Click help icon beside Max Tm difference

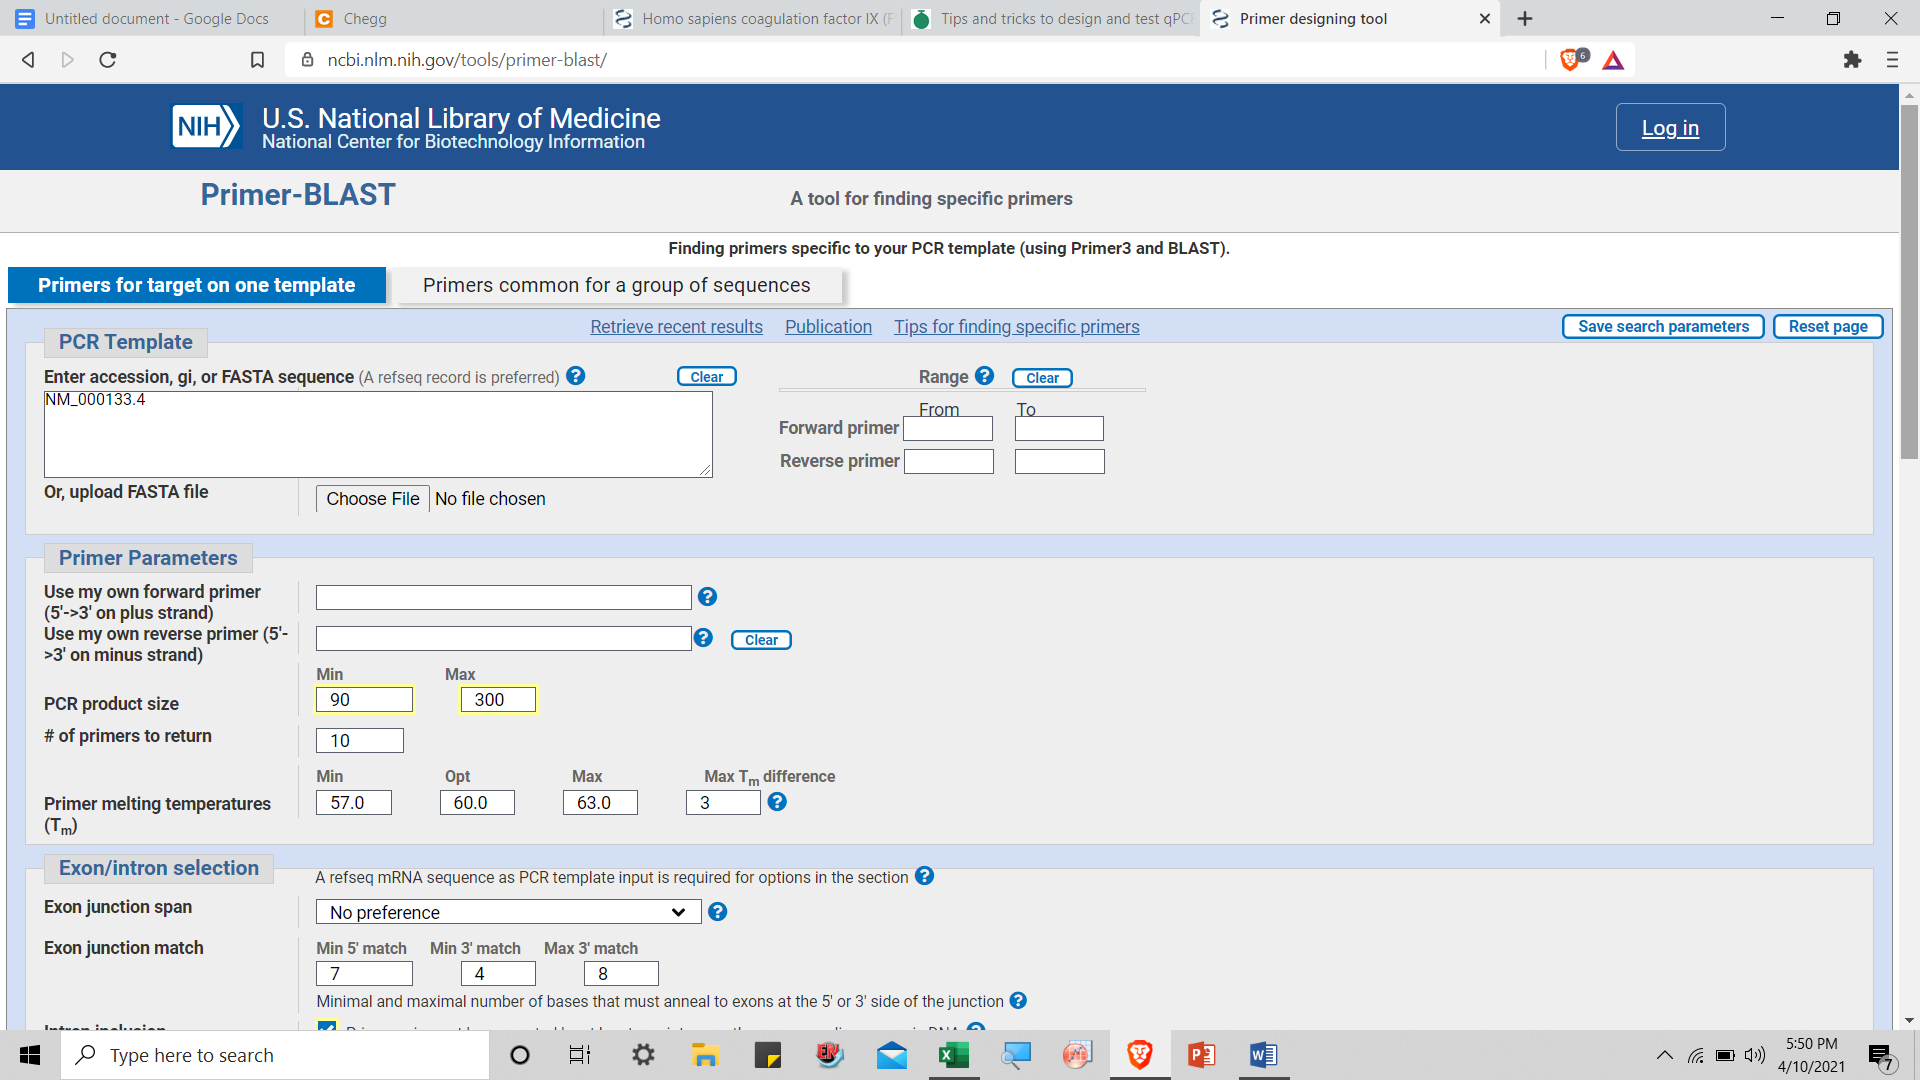[777, 802]
